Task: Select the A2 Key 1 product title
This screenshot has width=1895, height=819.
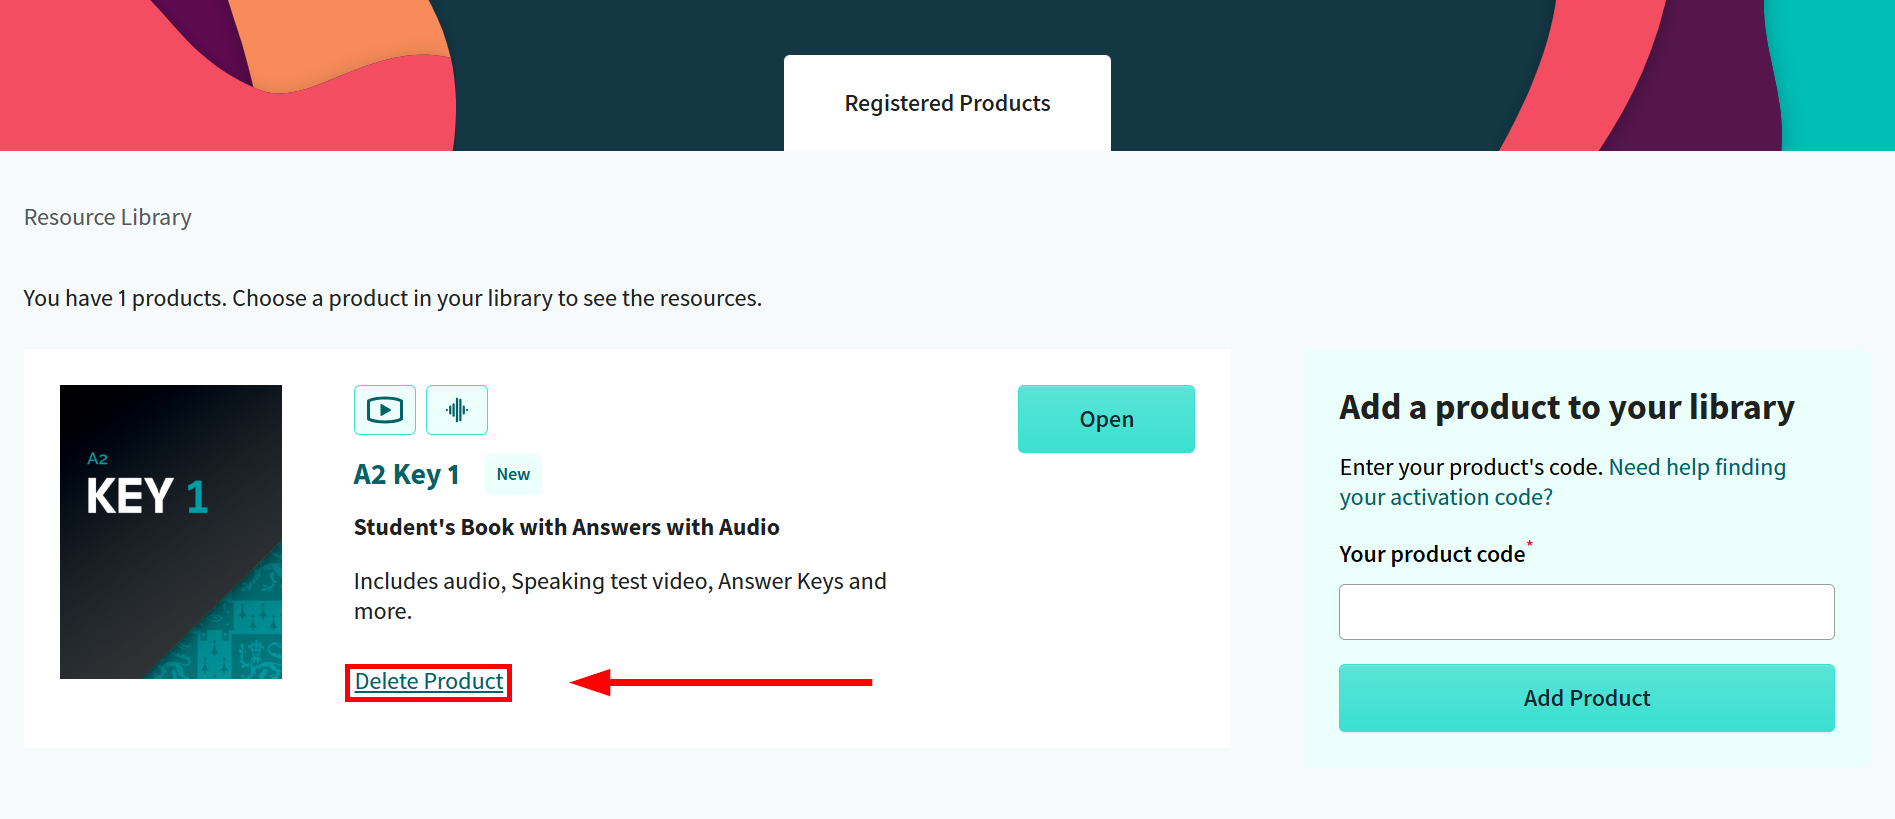Action: click(406, 474)
